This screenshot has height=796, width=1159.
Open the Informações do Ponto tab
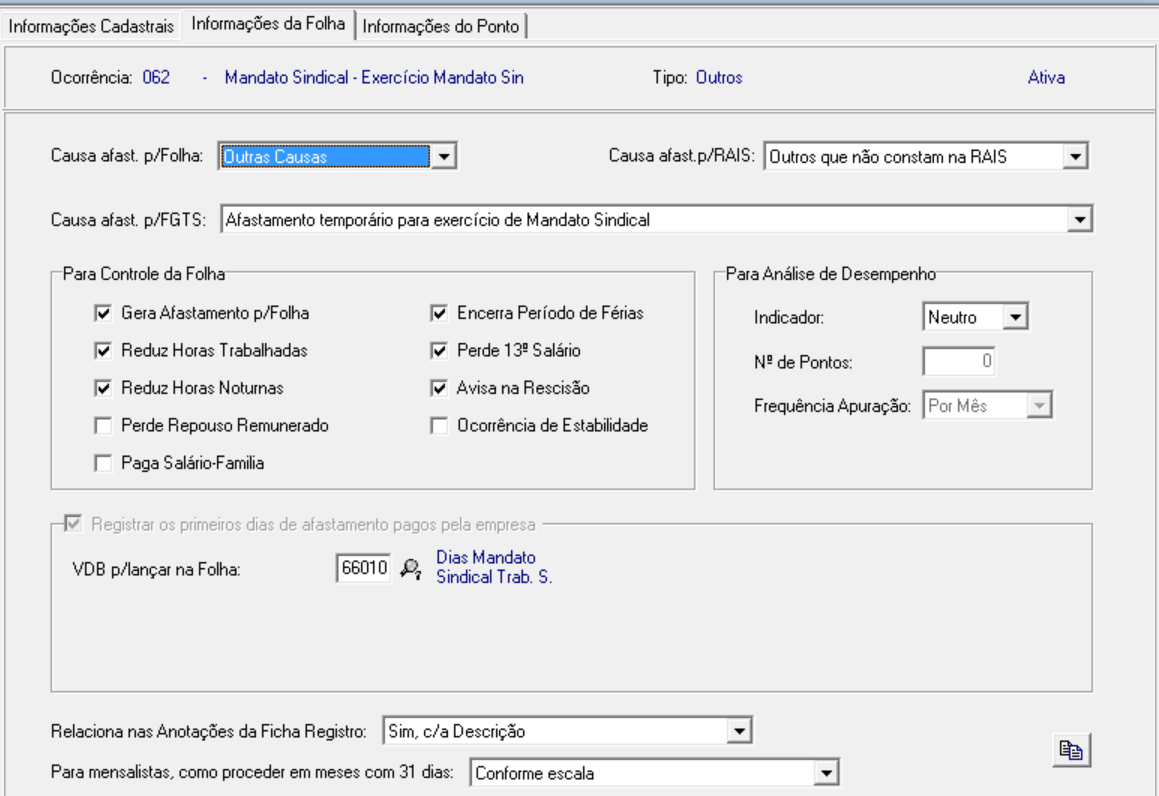[x=441, y=27]
